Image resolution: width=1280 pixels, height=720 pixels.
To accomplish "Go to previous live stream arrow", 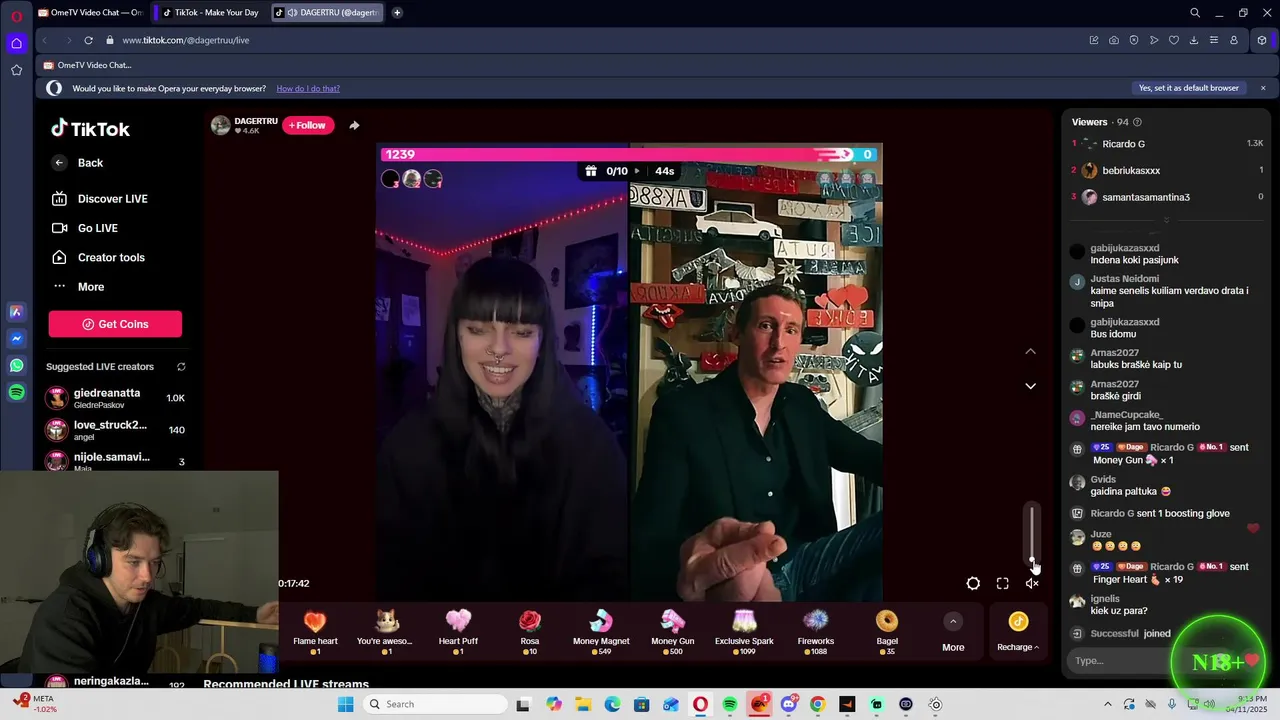I will pos(1030,351).
